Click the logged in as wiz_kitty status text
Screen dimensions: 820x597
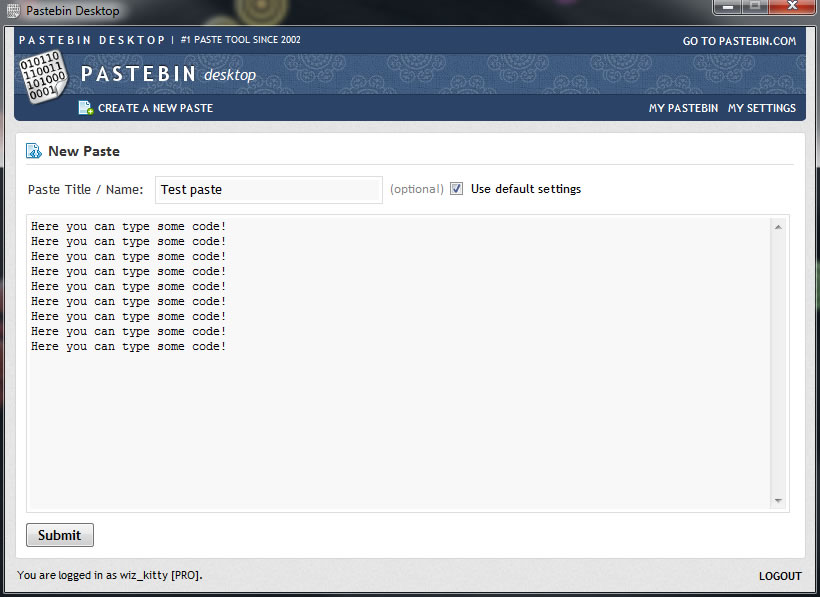click(x=109, y=575)
